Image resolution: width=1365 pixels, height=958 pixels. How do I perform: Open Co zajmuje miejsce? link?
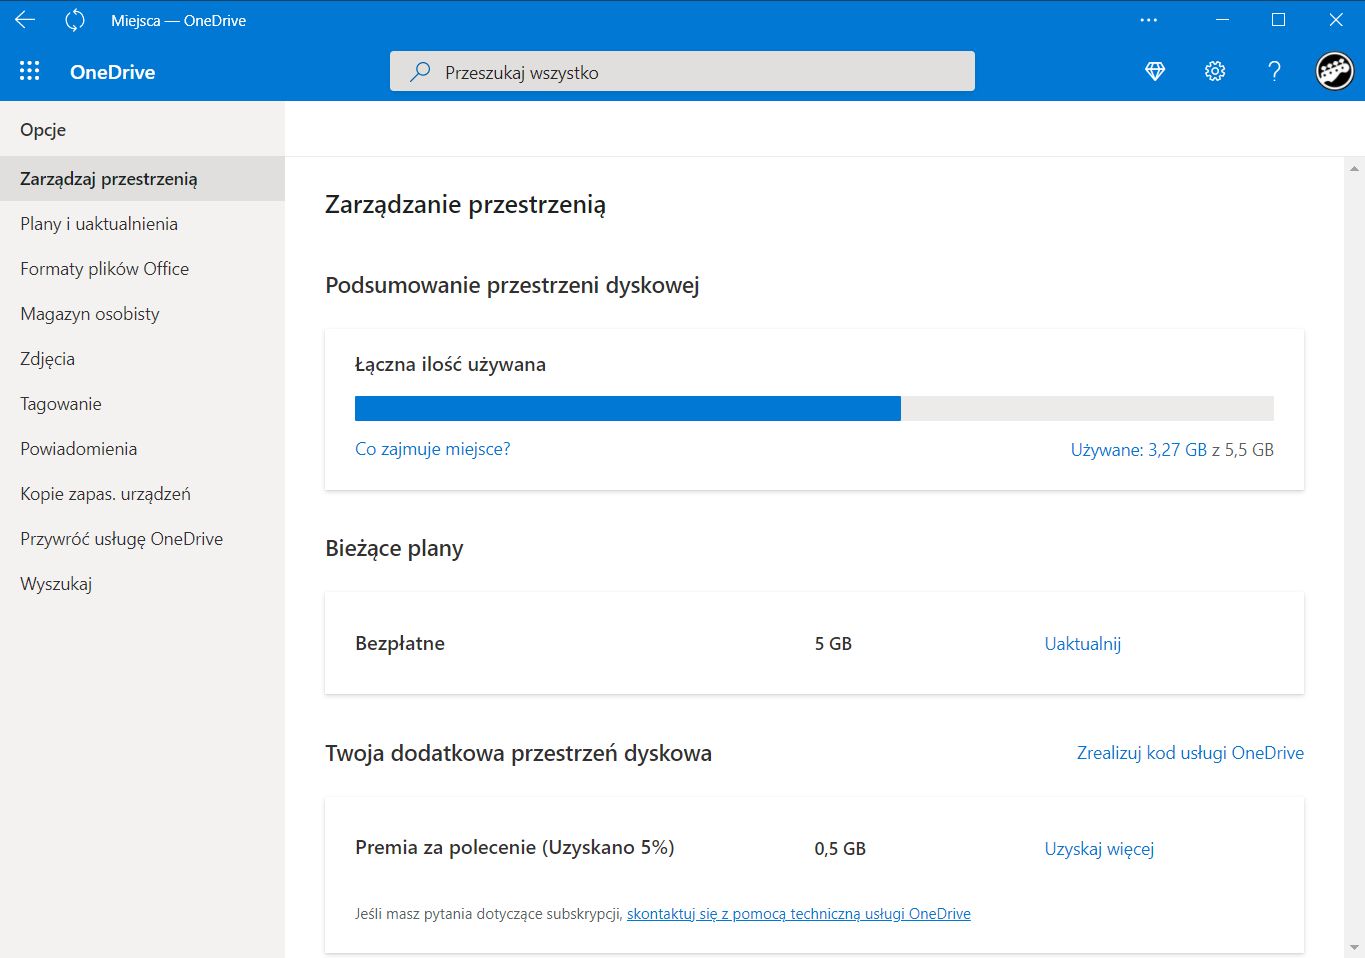click(x=432, y=449)
